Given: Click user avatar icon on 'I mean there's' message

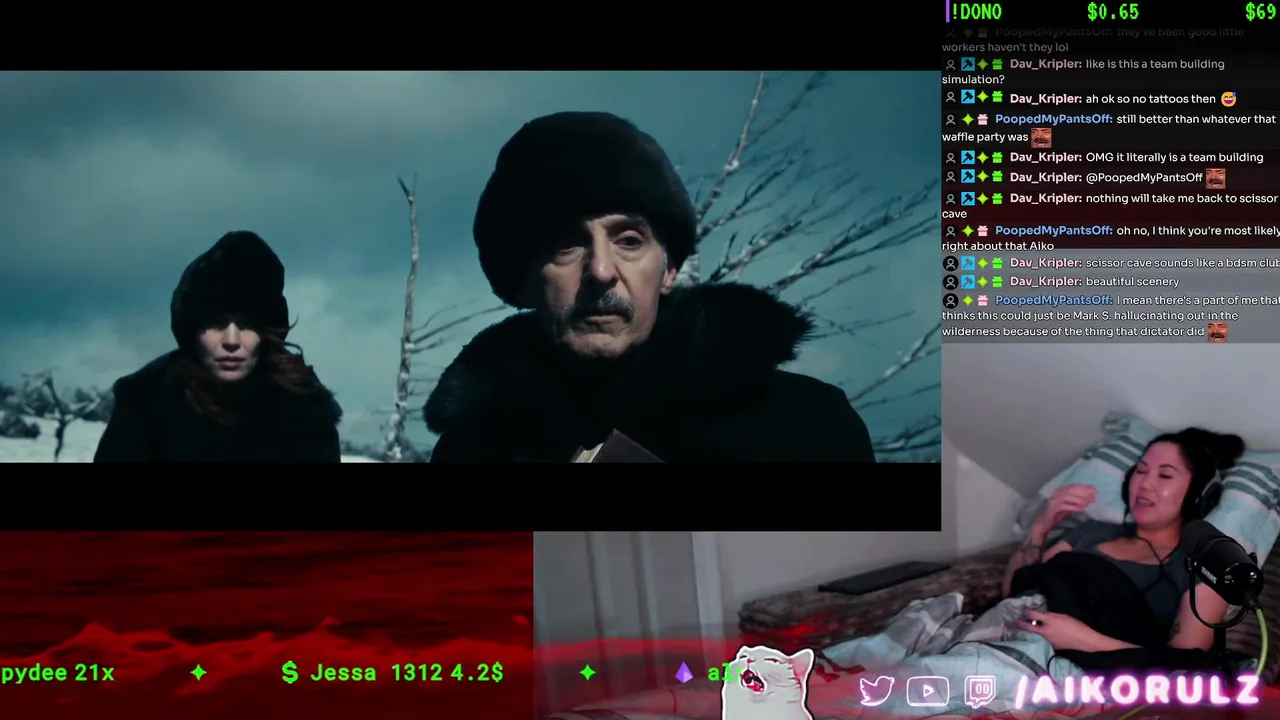Looking at the screenshot, I should click(951, 301).
